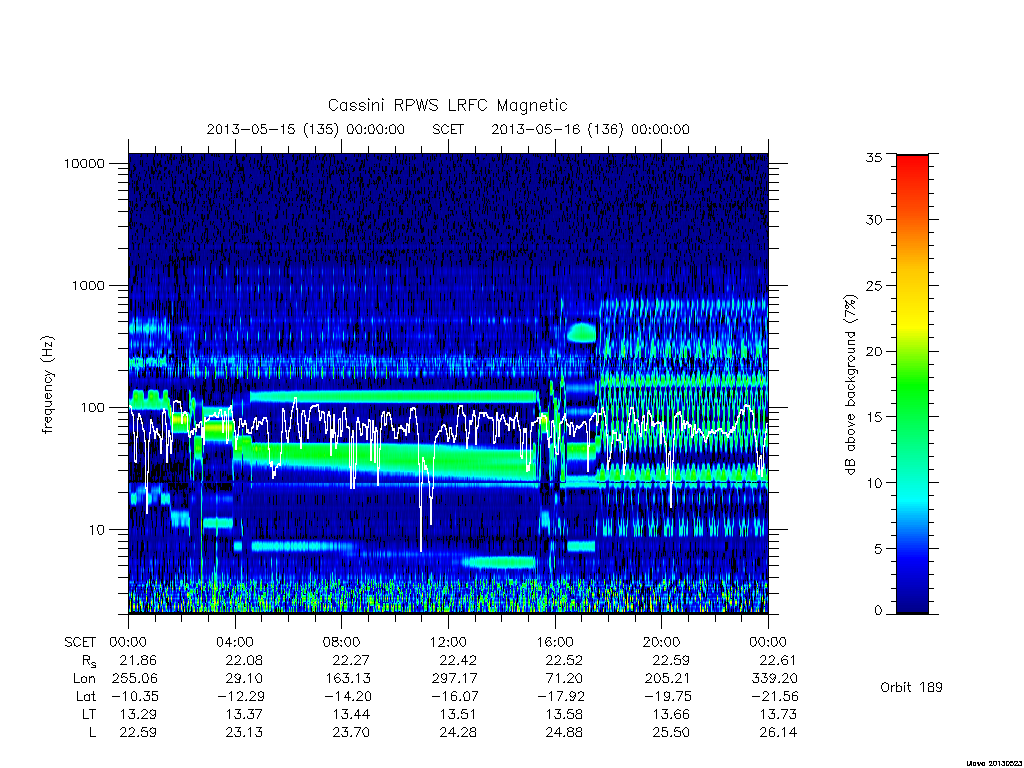Image resolution: width=1024 pixels, height=768 pixels.
Task: Click the "SCET" label in the header line
Action: pos(448,129)
